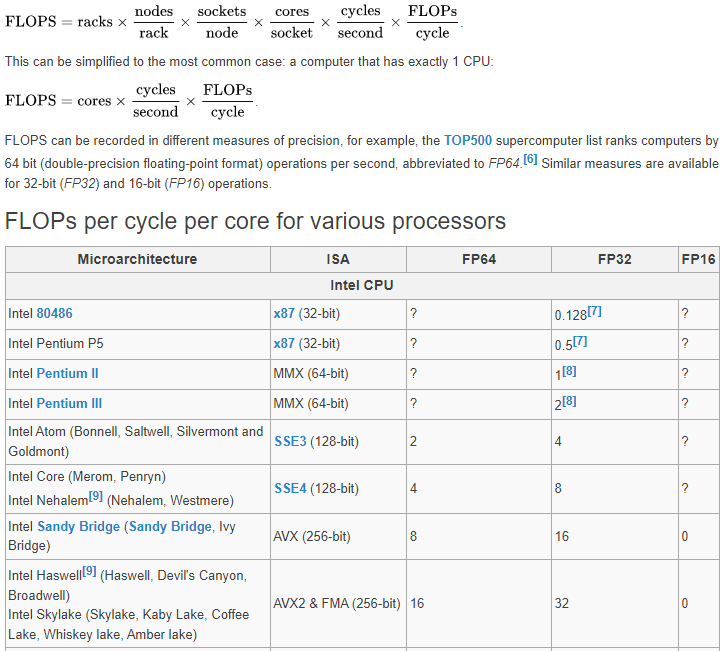Select the Intel CPU section header row
Viewport: 724px width, 651px height.
[x=362, y=286]
